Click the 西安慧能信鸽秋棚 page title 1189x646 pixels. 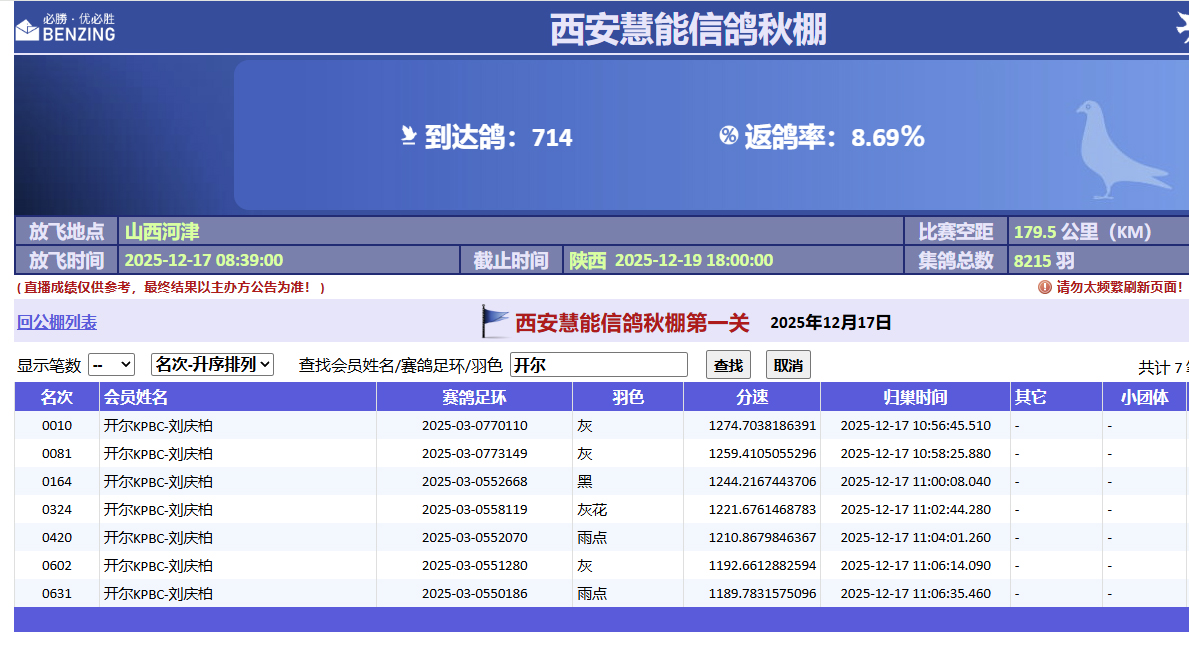[688, 29]
